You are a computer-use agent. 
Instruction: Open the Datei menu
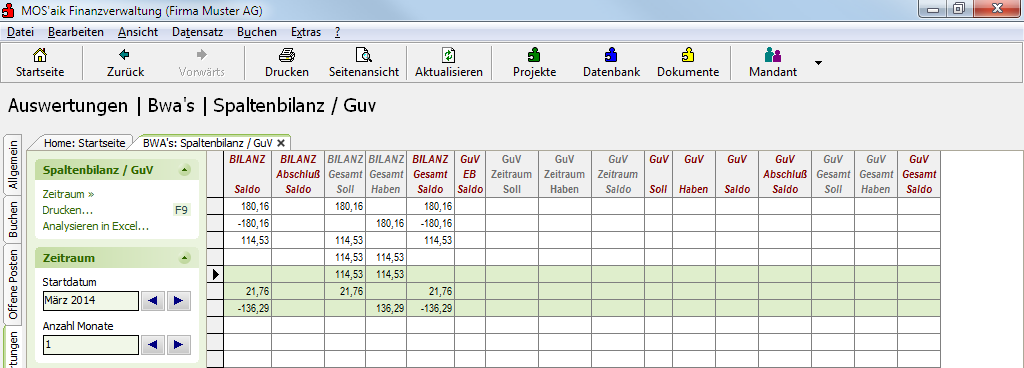[20, 32]
